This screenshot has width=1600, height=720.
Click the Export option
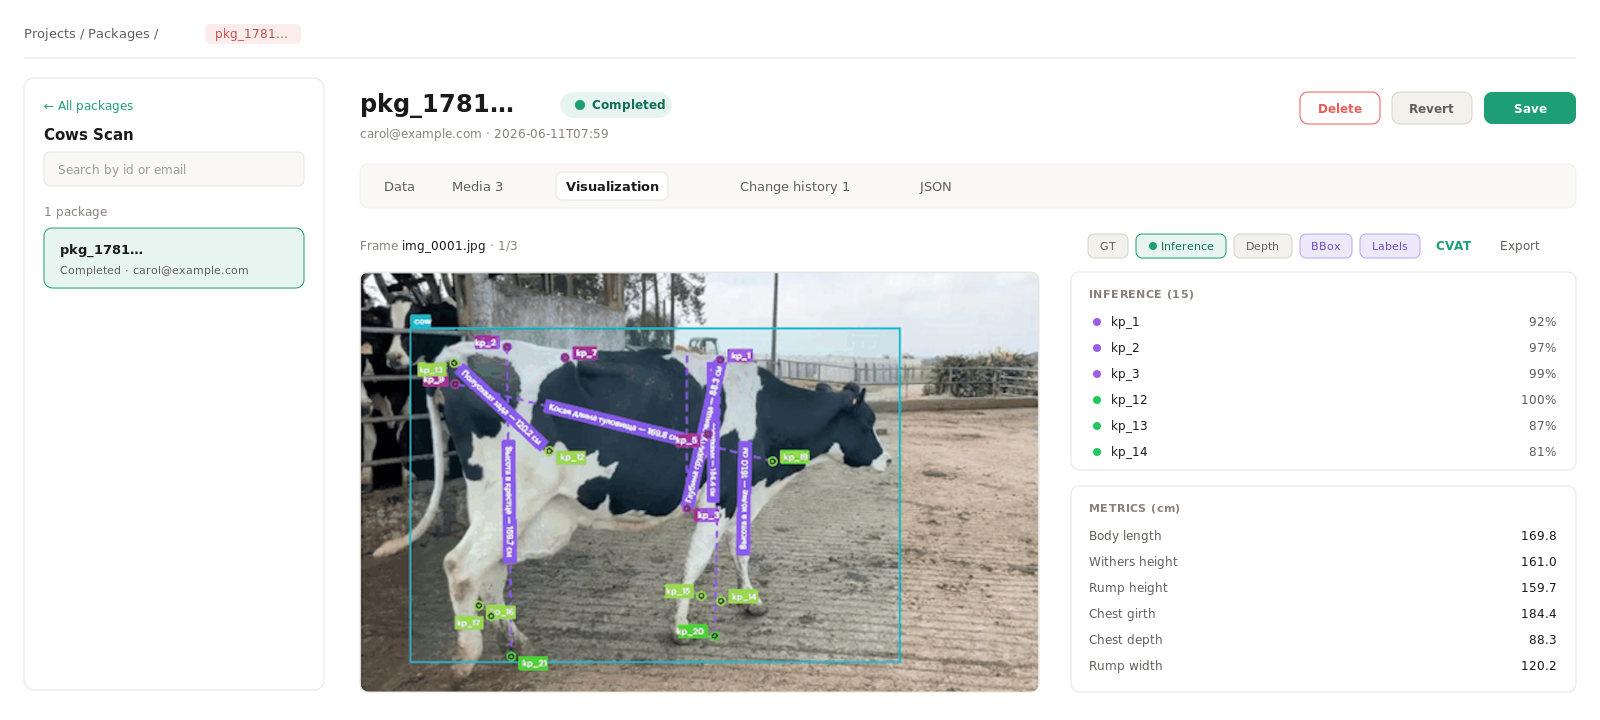point(1519,246)
